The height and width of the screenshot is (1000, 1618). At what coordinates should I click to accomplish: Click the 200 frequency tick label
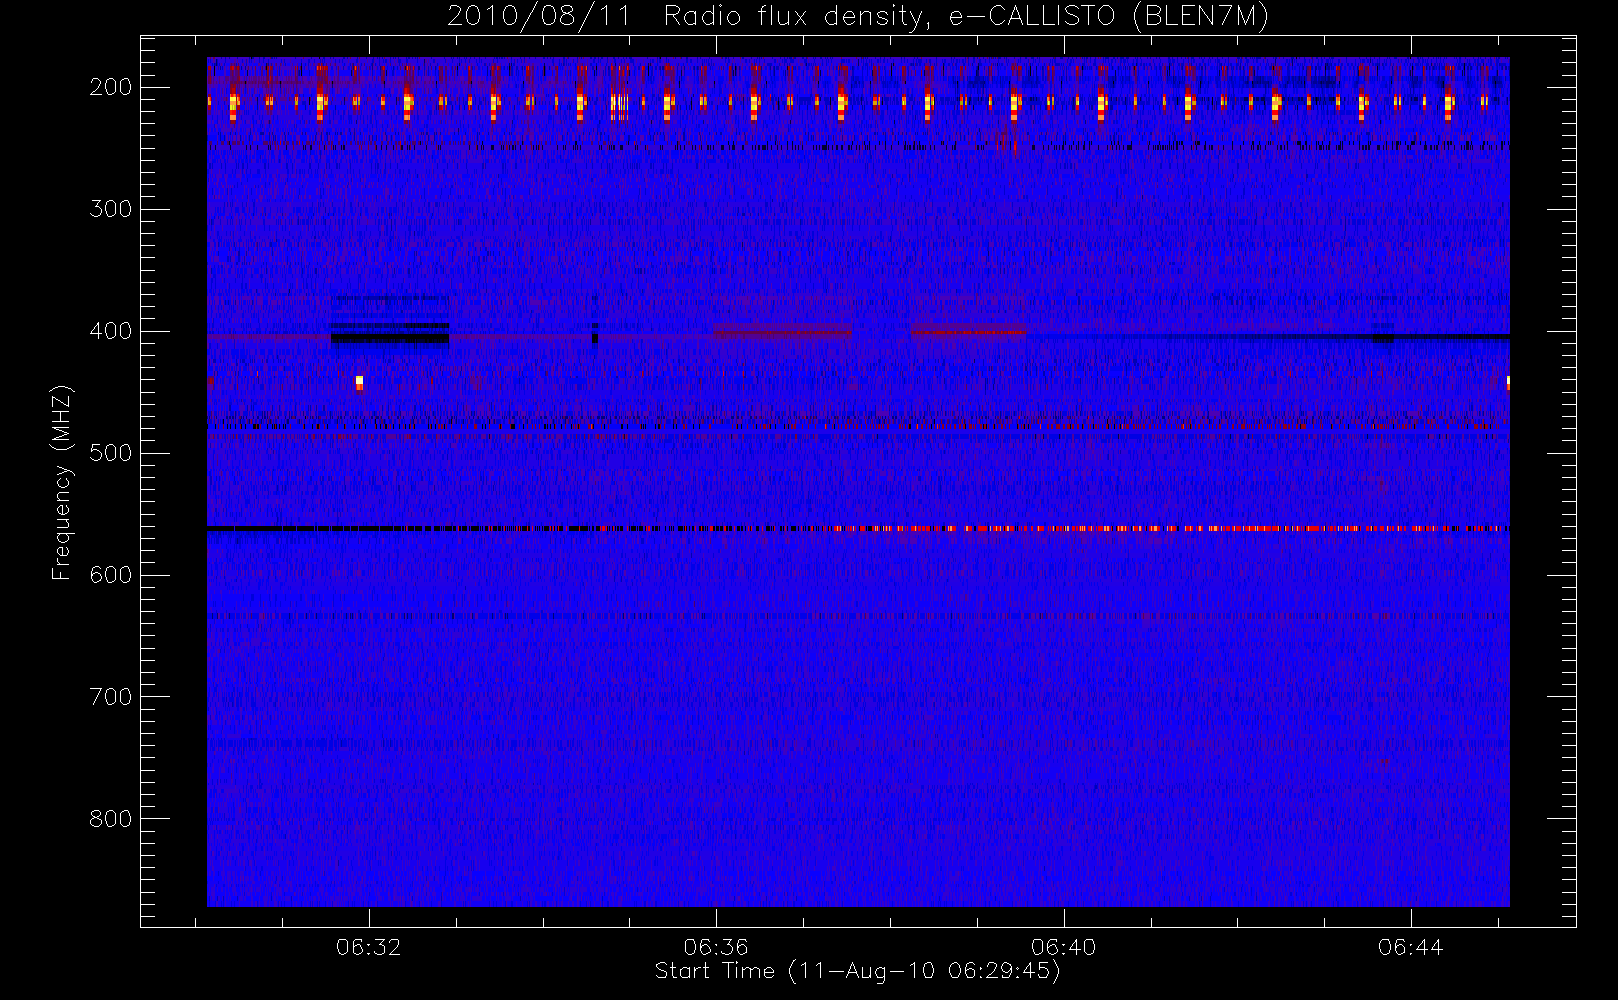click(111, 87)
